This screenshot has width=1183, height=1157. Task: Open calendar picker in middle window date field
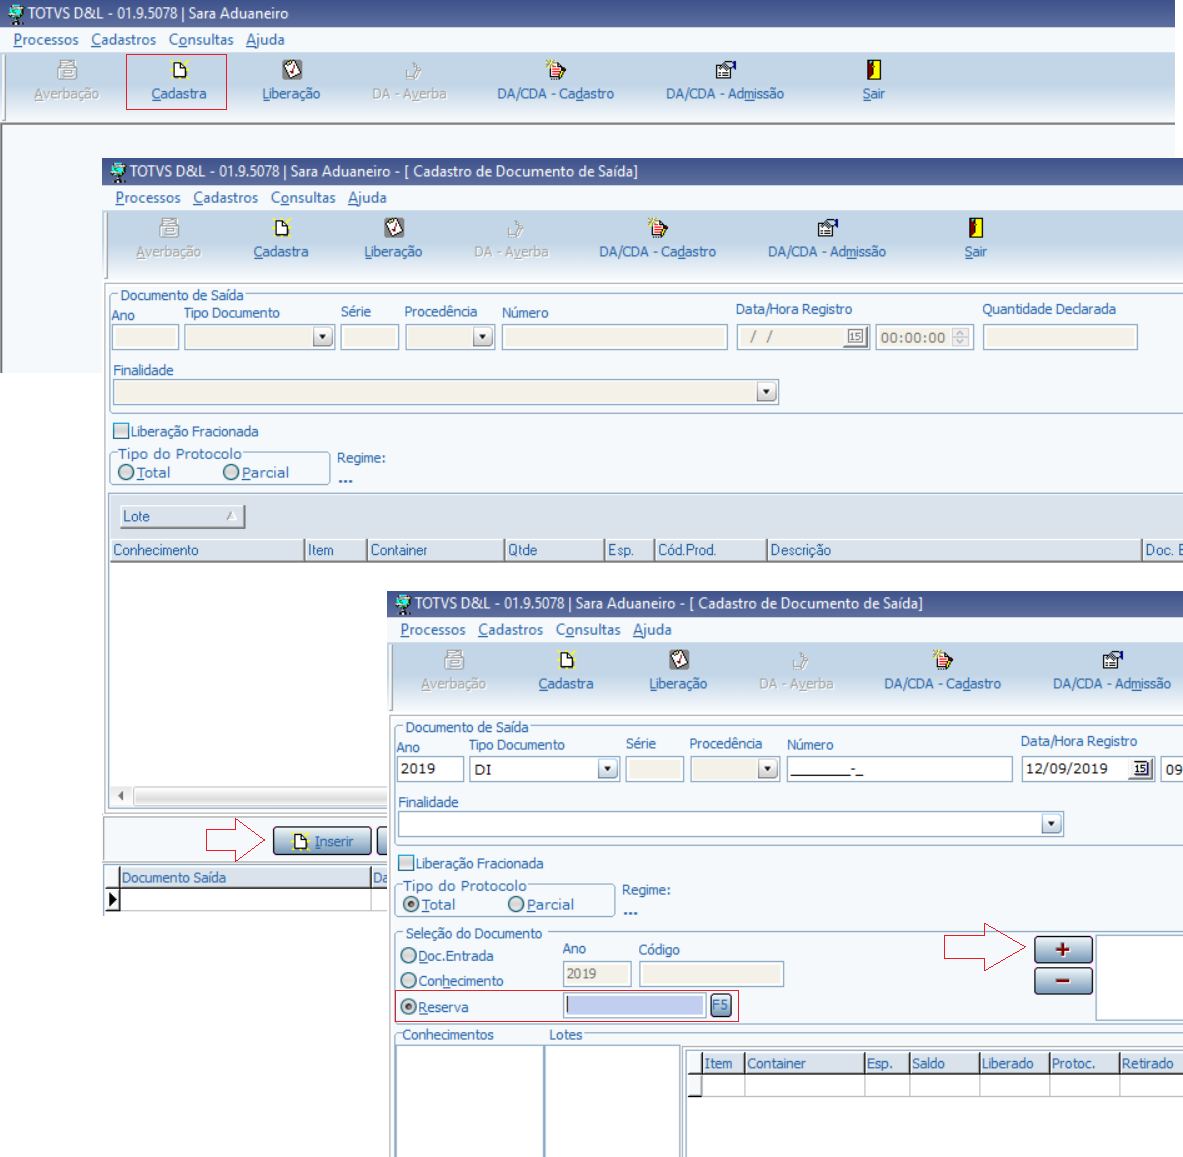click(855, 336)
